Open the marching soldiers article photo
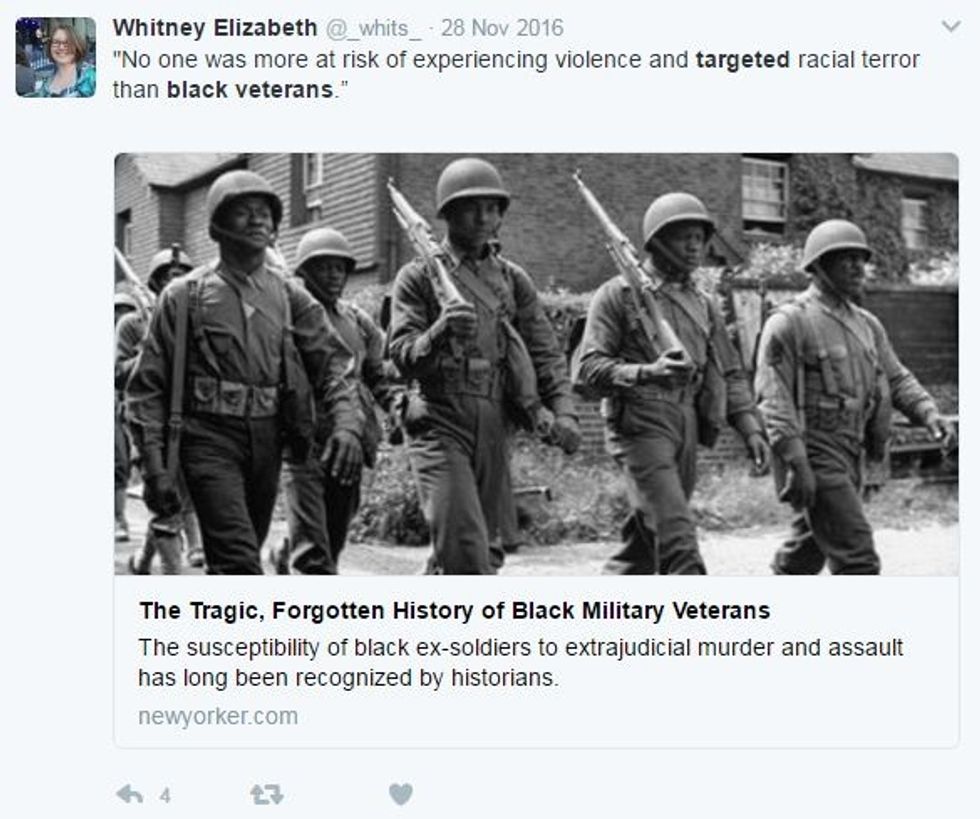 tap(536, 364)
